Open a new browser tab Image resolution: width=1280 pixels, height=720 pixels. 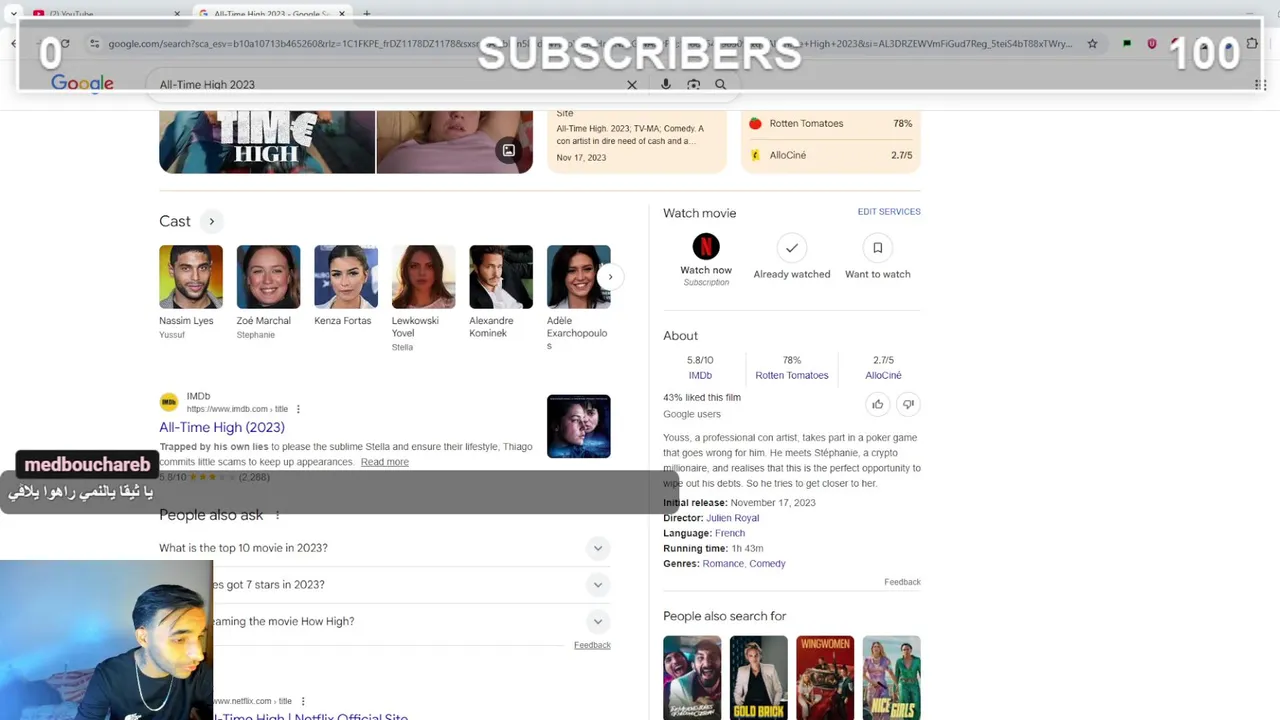pos(366,13)
